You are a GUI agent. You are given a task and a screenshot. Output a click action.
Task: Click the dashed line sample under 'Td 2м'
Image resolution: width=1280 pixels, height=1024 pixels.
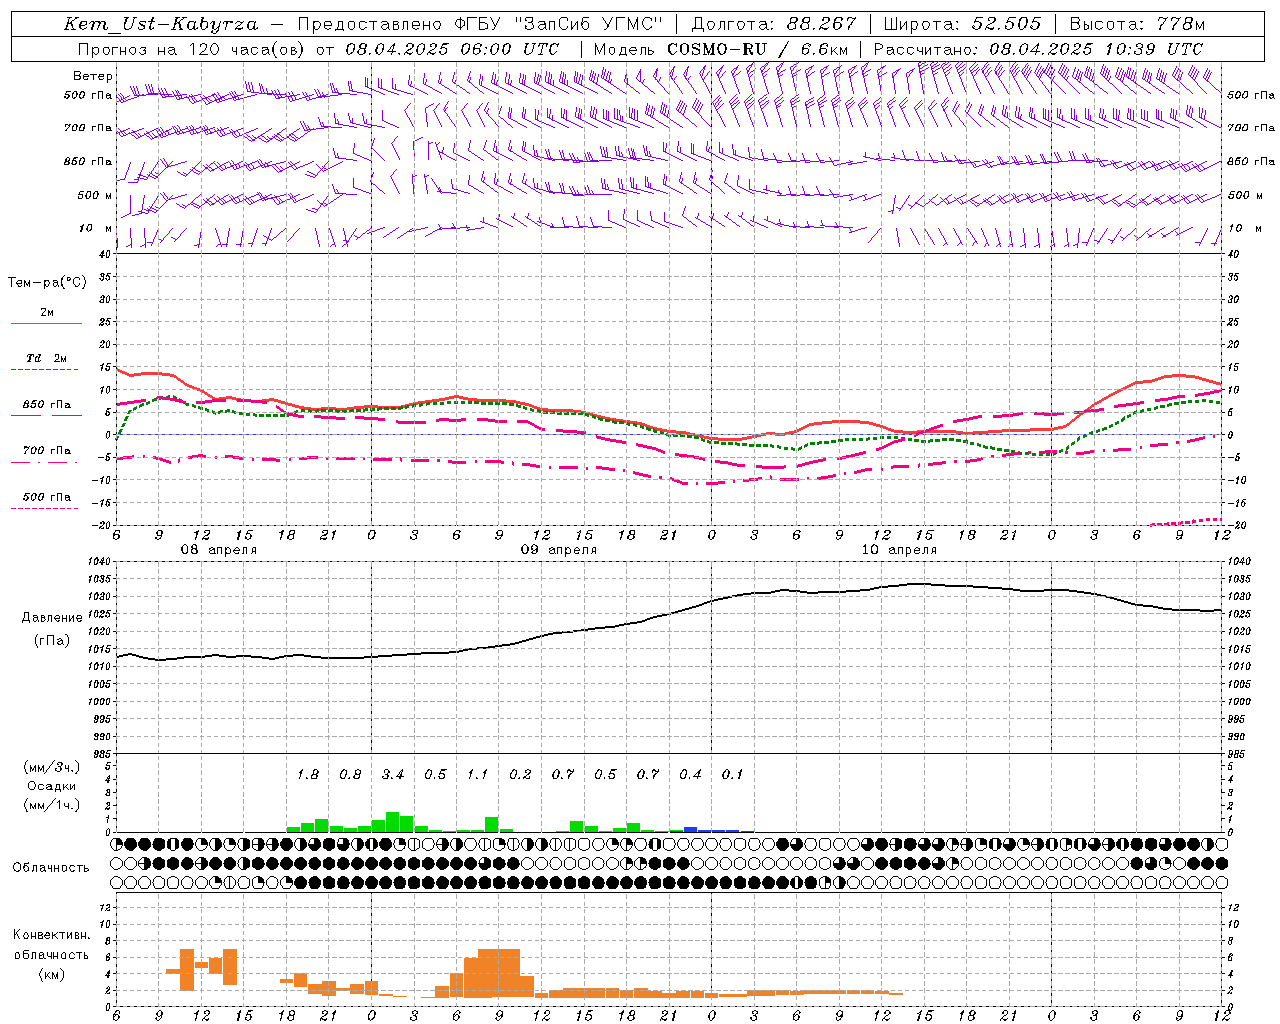(x=46, y=369)
